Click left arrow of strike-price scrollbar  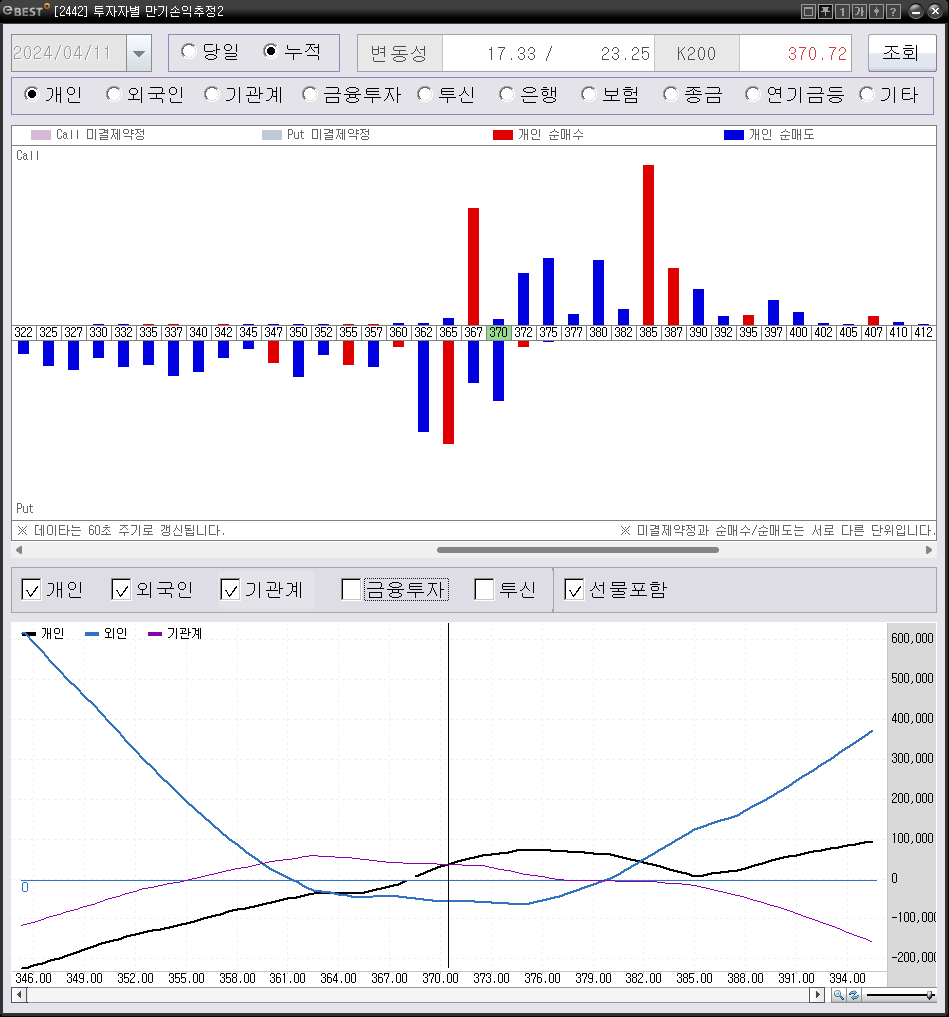pyautogui.click(x=19, y=550)
